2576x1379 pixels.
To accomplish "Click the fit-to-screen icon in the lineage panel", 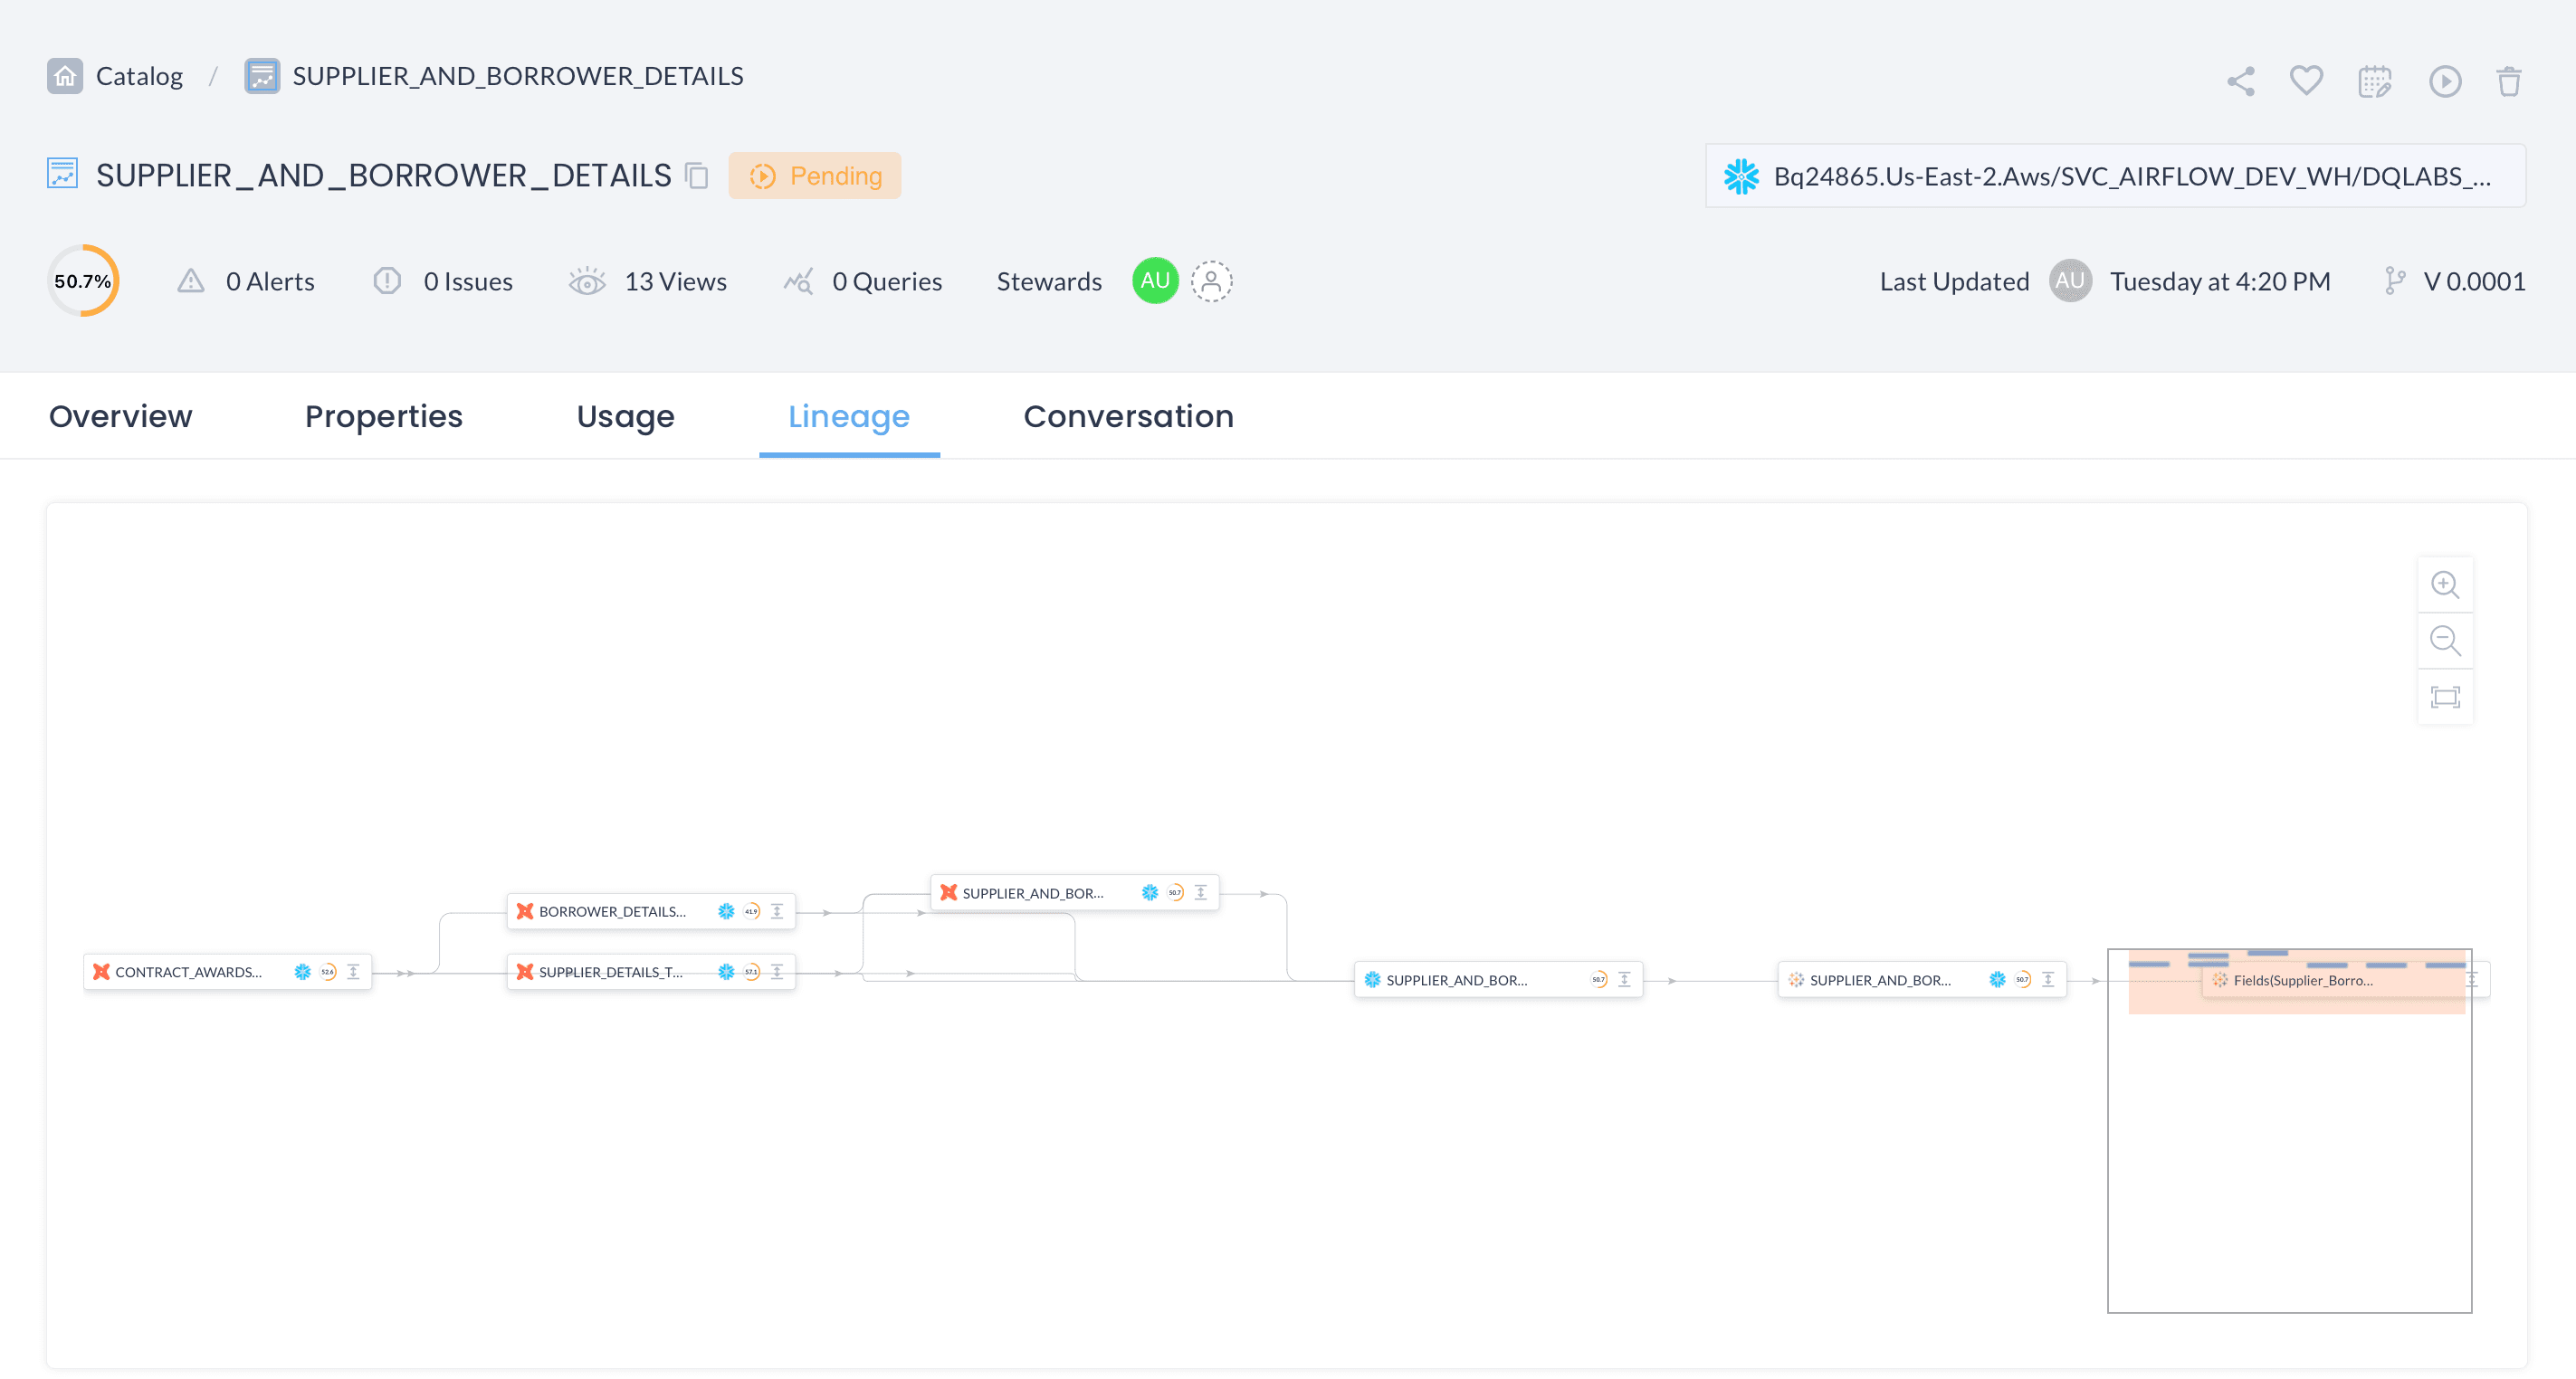I will [2446, 696].
